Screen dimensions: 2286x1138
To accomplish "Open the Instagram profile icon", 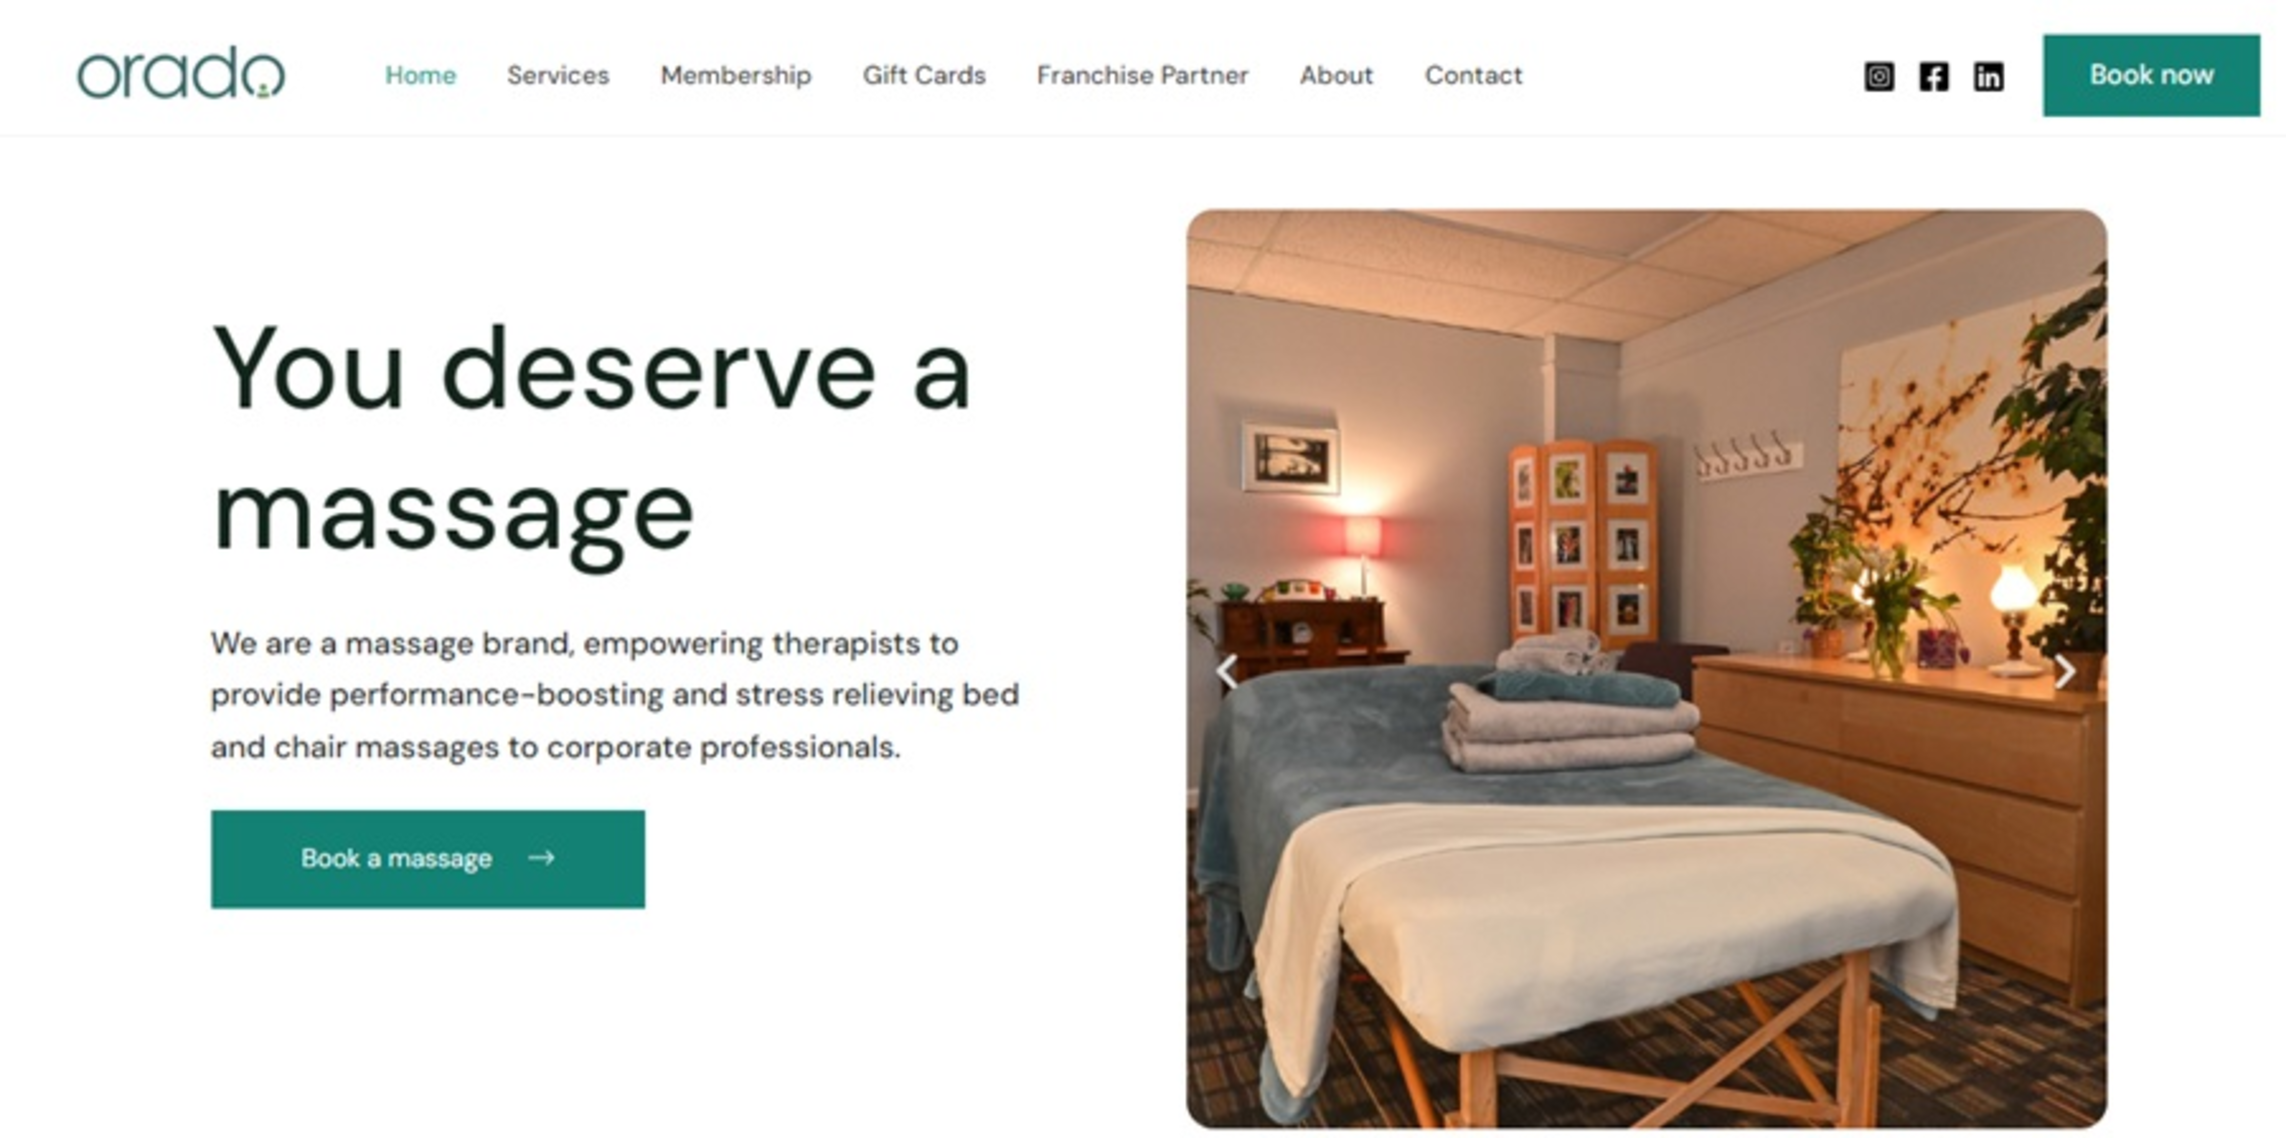I will coord(1878,76).
